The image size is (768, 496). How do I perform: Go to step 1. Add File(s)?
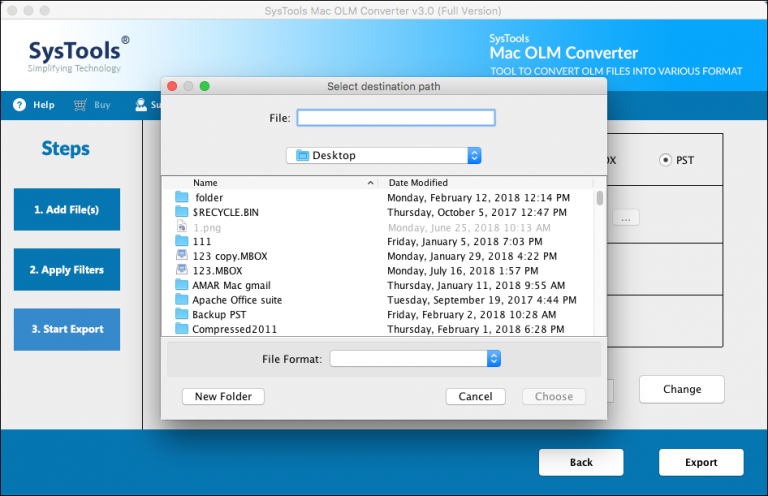[67, 210]
